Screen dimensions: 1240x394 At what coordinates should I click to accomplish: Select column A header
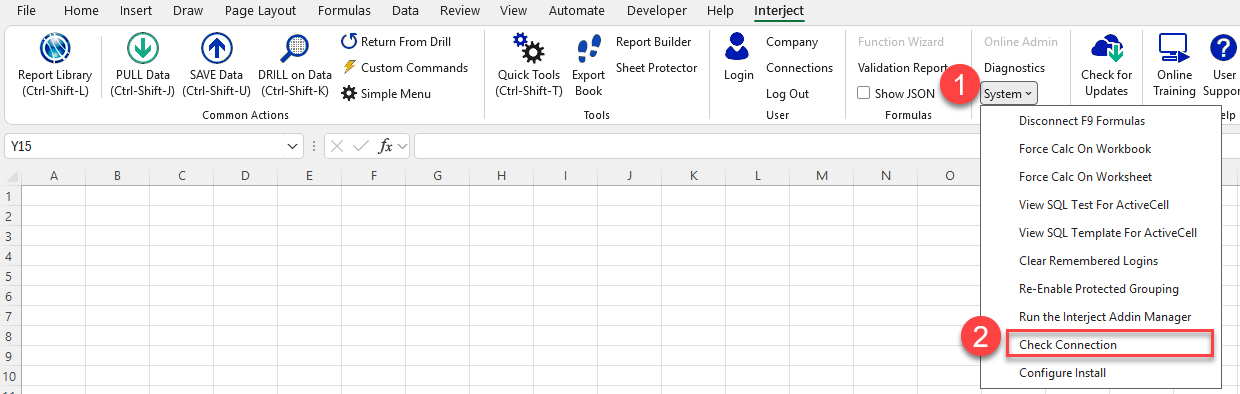pyautogui.click(x=54, y=176)
